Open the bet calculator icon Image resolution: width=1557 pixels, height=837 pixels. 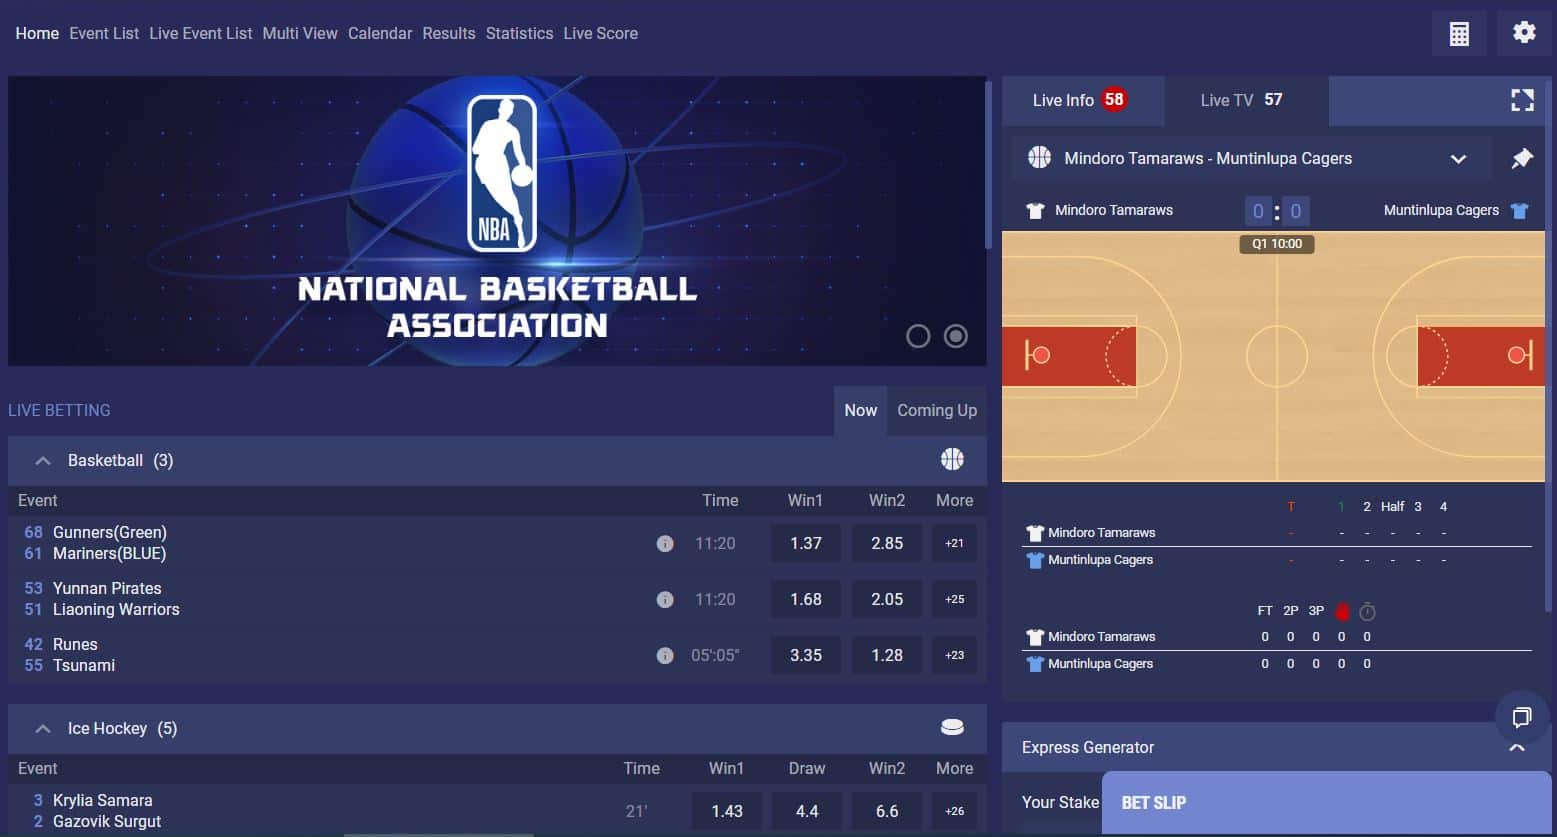pos(1459,33)
